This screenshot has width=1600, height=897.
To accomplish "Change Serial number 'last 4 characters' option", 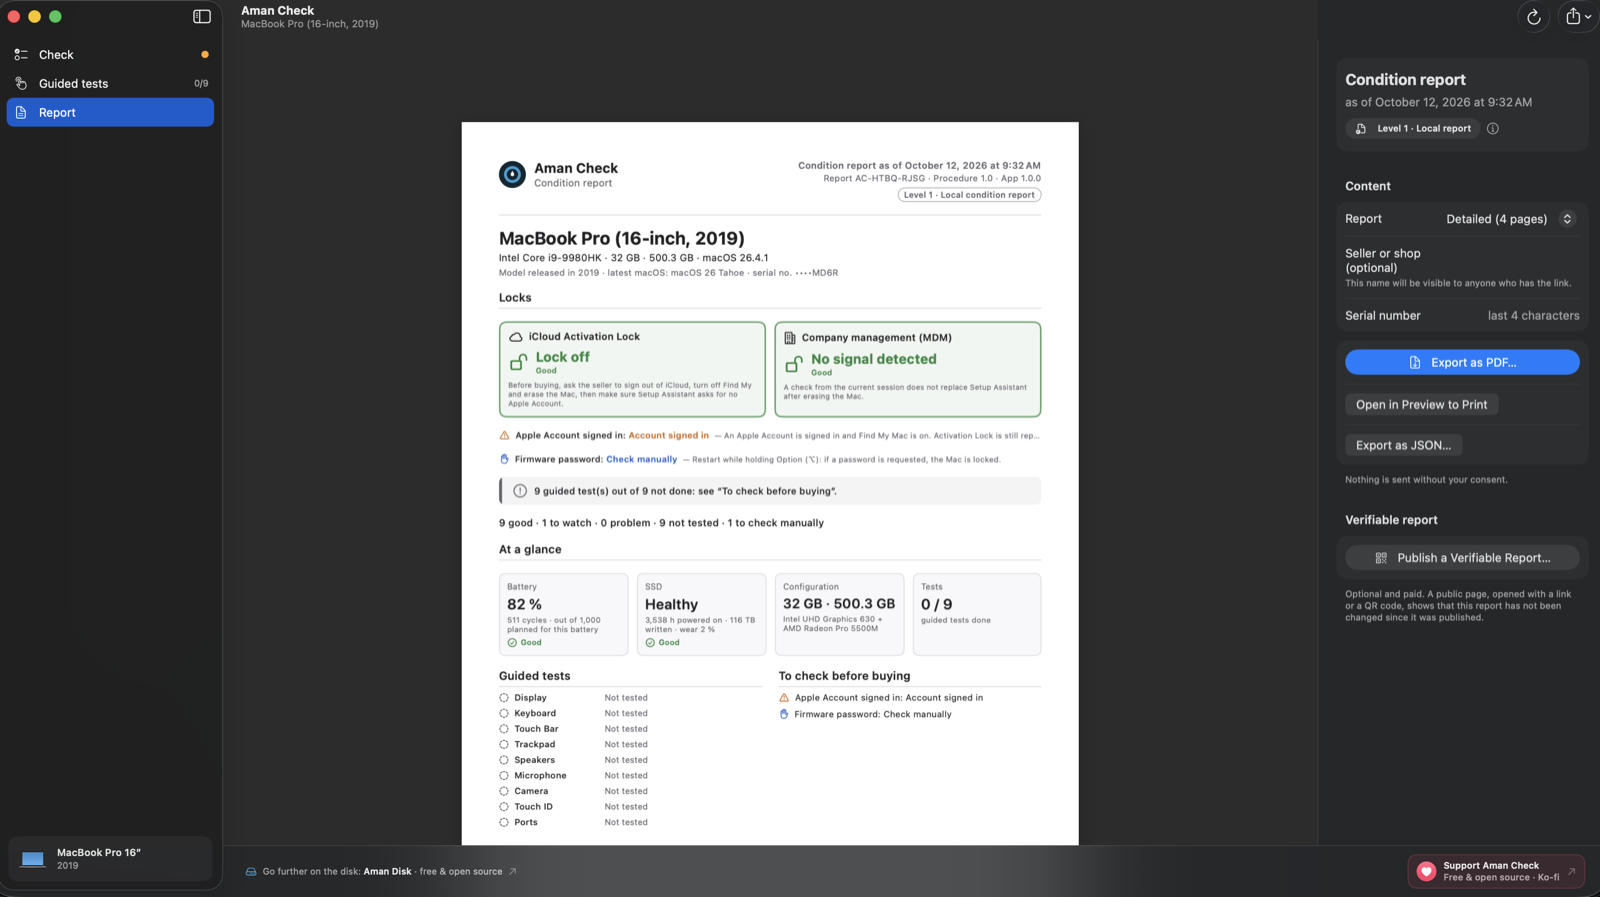I will (x=1533, y=316).
